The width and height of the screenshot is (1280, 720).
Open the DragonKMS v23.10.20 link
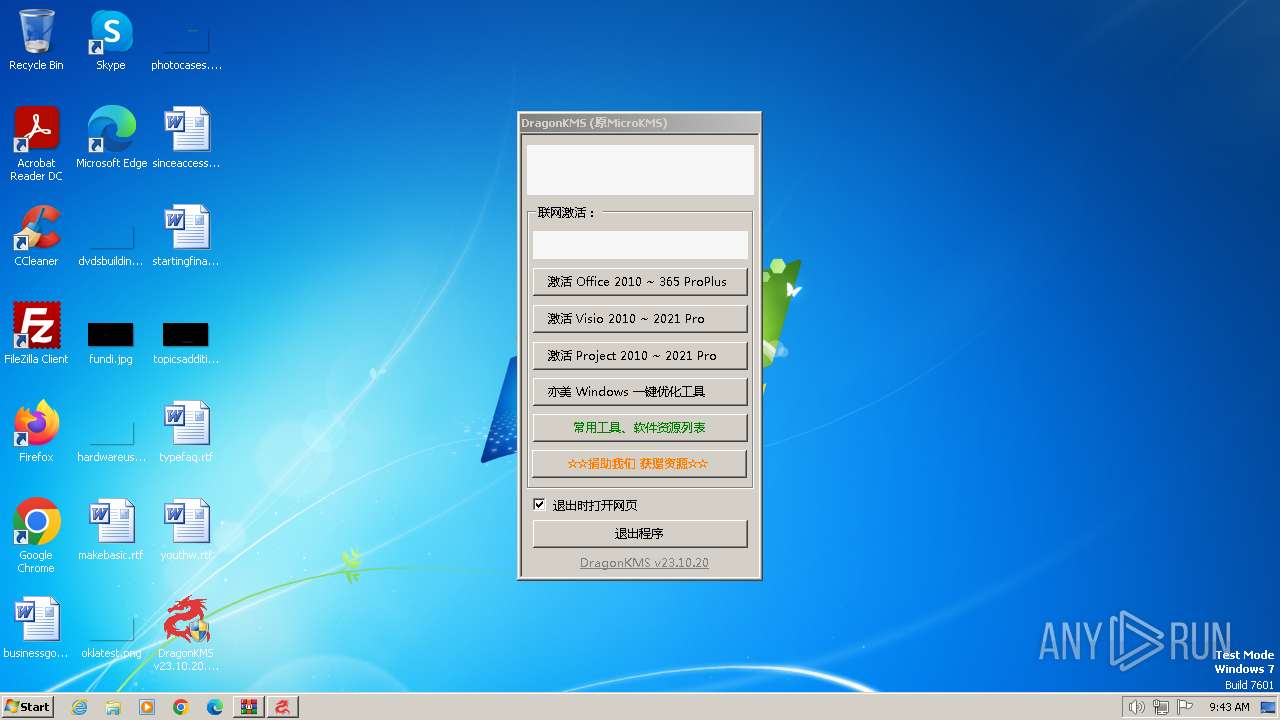[x=644, y=563]
